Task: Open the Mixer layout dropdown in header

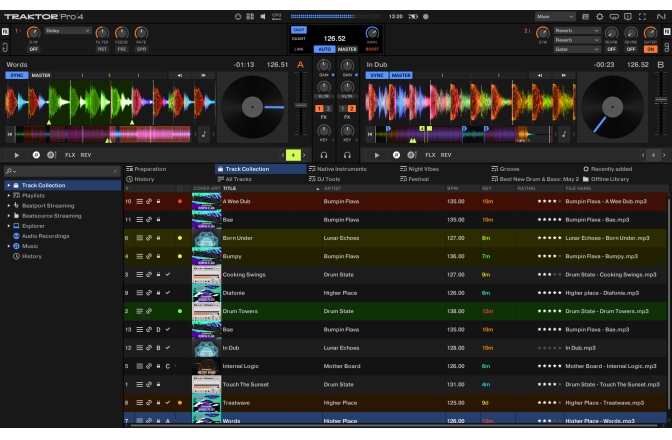Action: point(555,17)
